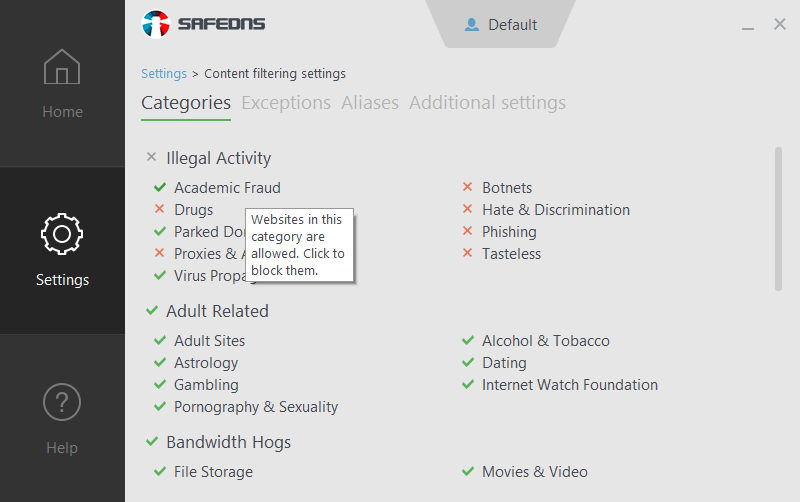Select the Hate & Discrimination category
This screenshot has height=502, width=800.
(555, 210)
